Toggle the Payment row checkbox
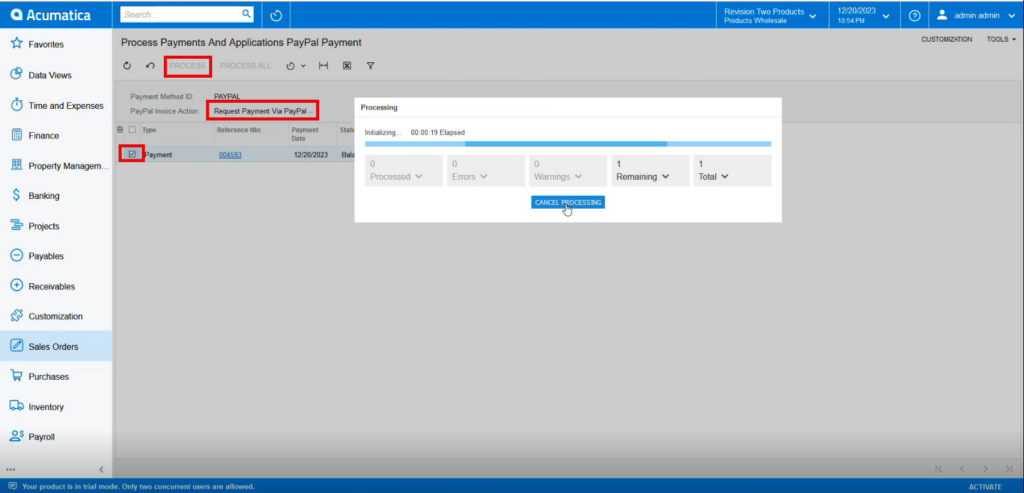1024x493 pixels. pyautogui.click(x=133, y=155)
